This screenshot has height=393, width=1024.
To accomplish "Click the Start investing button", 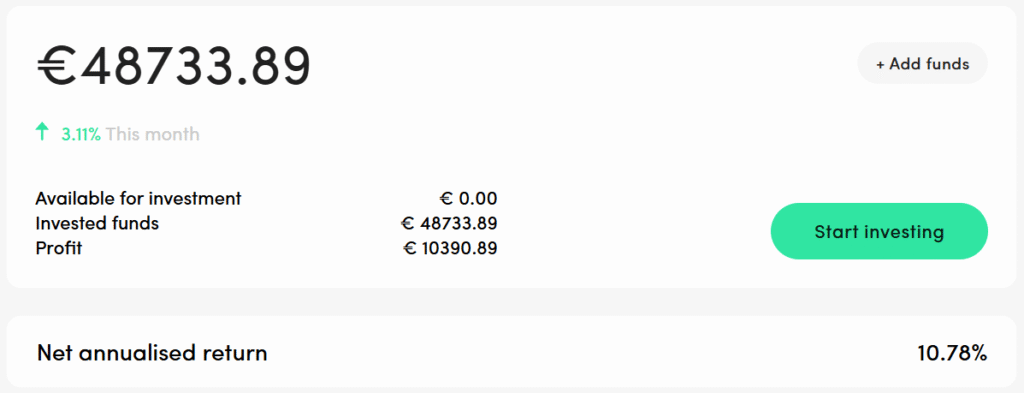I will click(879, 232).
